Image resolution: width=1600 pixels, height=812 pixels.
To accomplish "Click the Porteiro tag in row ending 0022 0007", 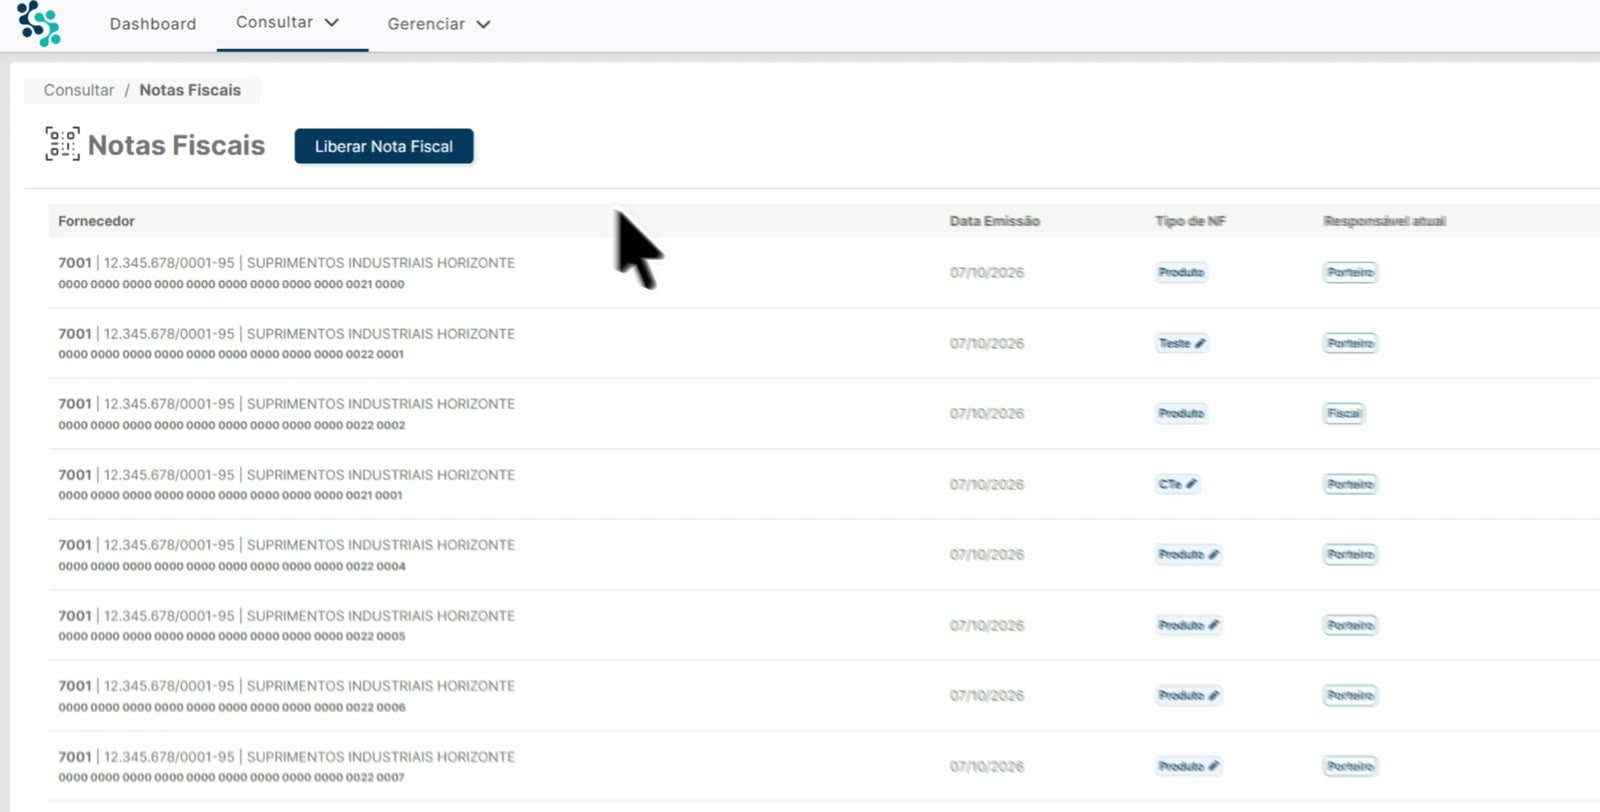I will [1350, 766].
